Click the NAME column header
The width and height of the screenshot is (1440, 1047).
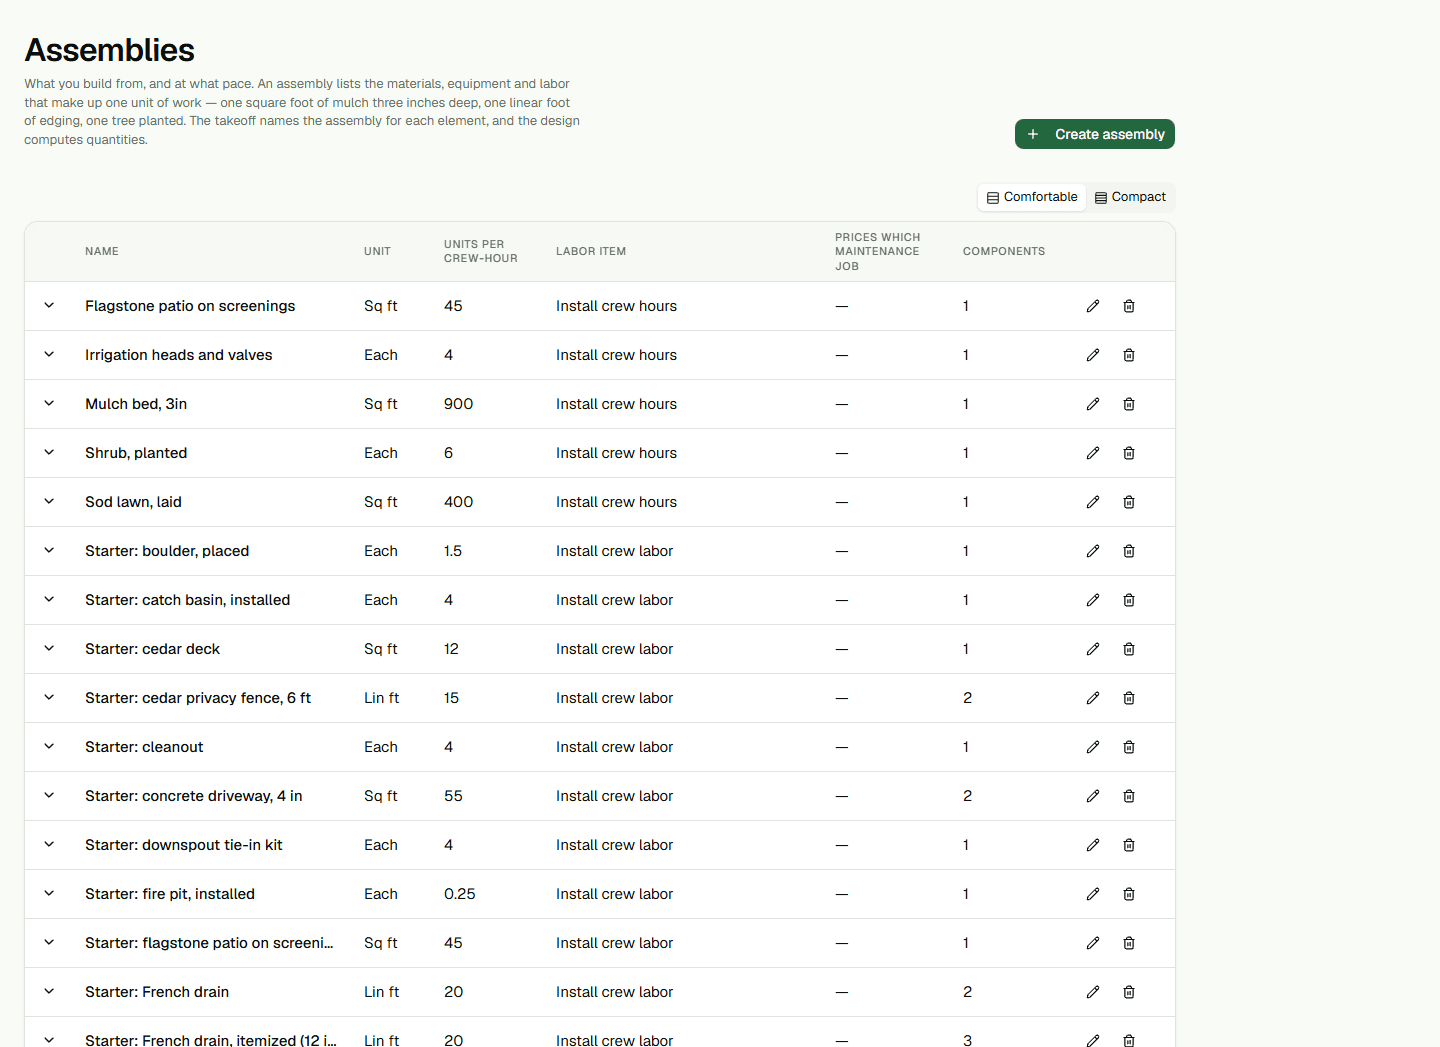tap(102, 251)
